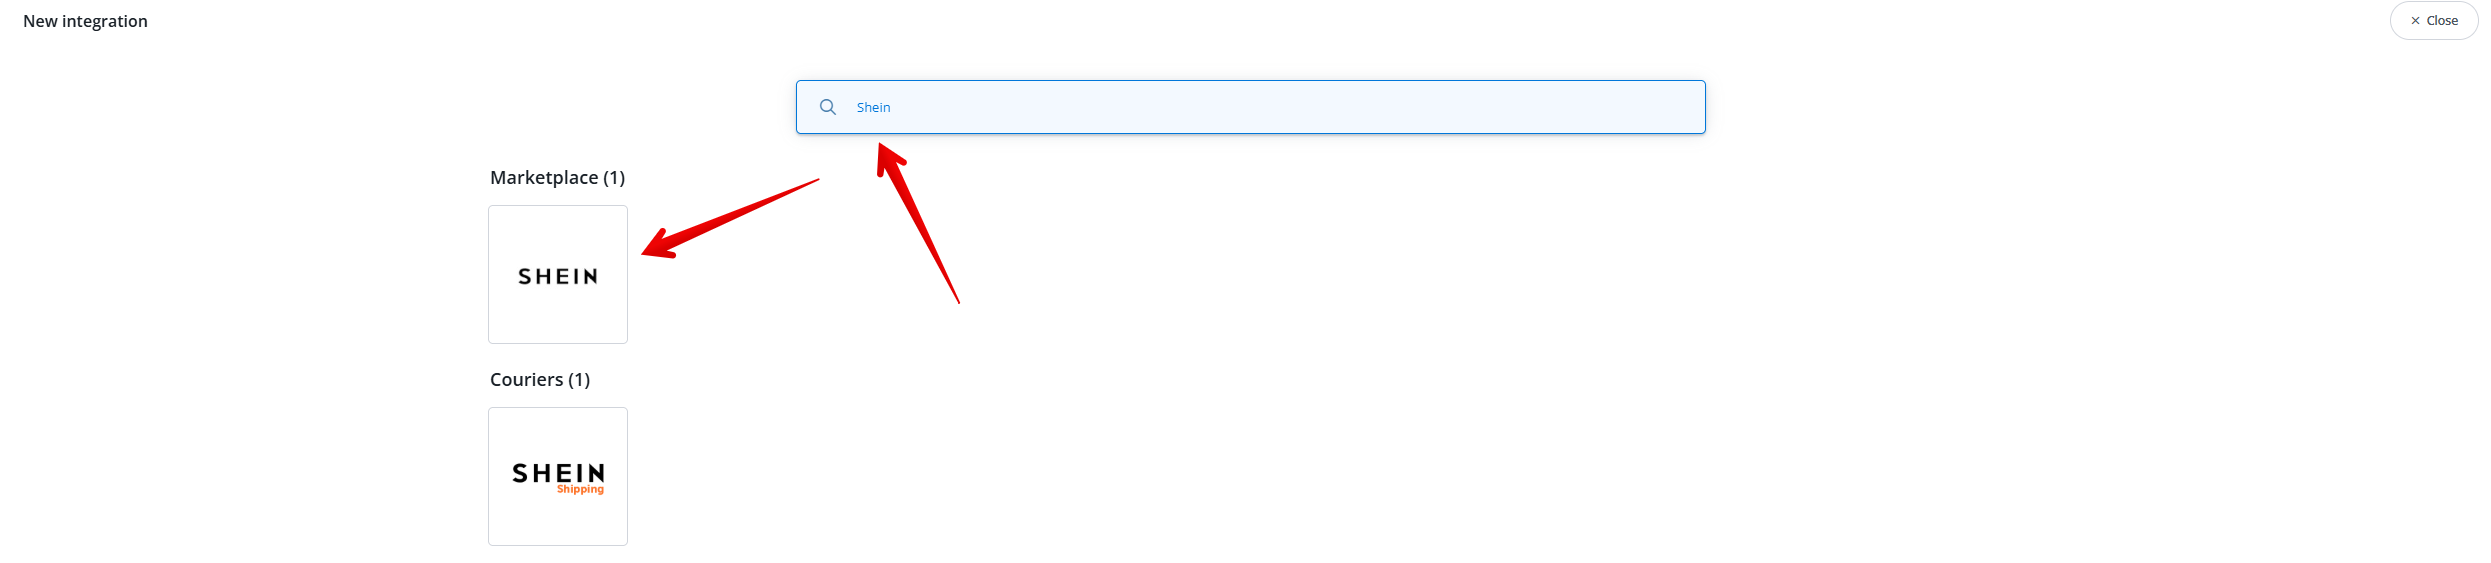The image size is (2491, 563).
Task: Click the X icon inside Close button
Action: [2415, 21]
